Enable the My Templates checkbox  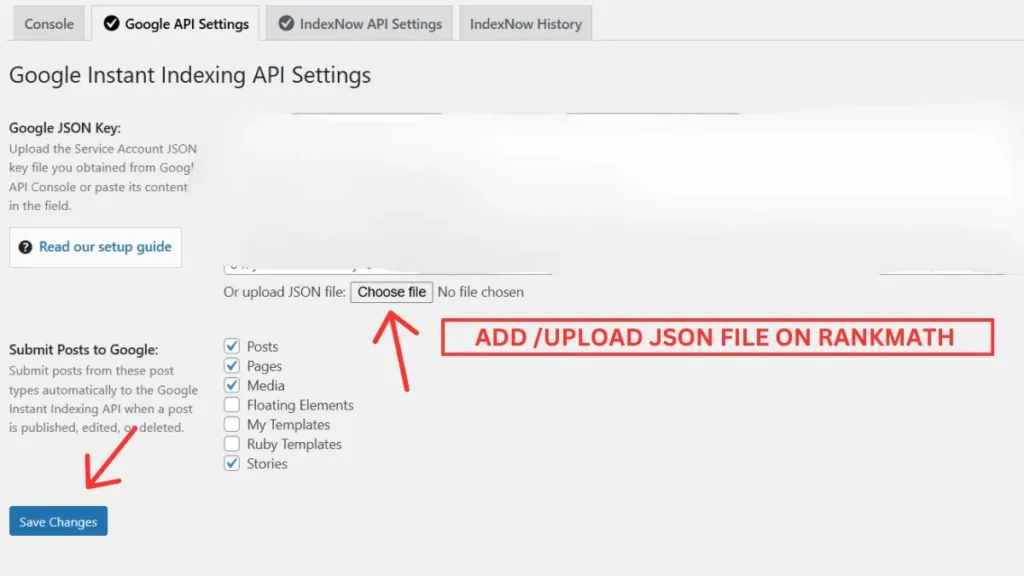click(x=232, y=424)
